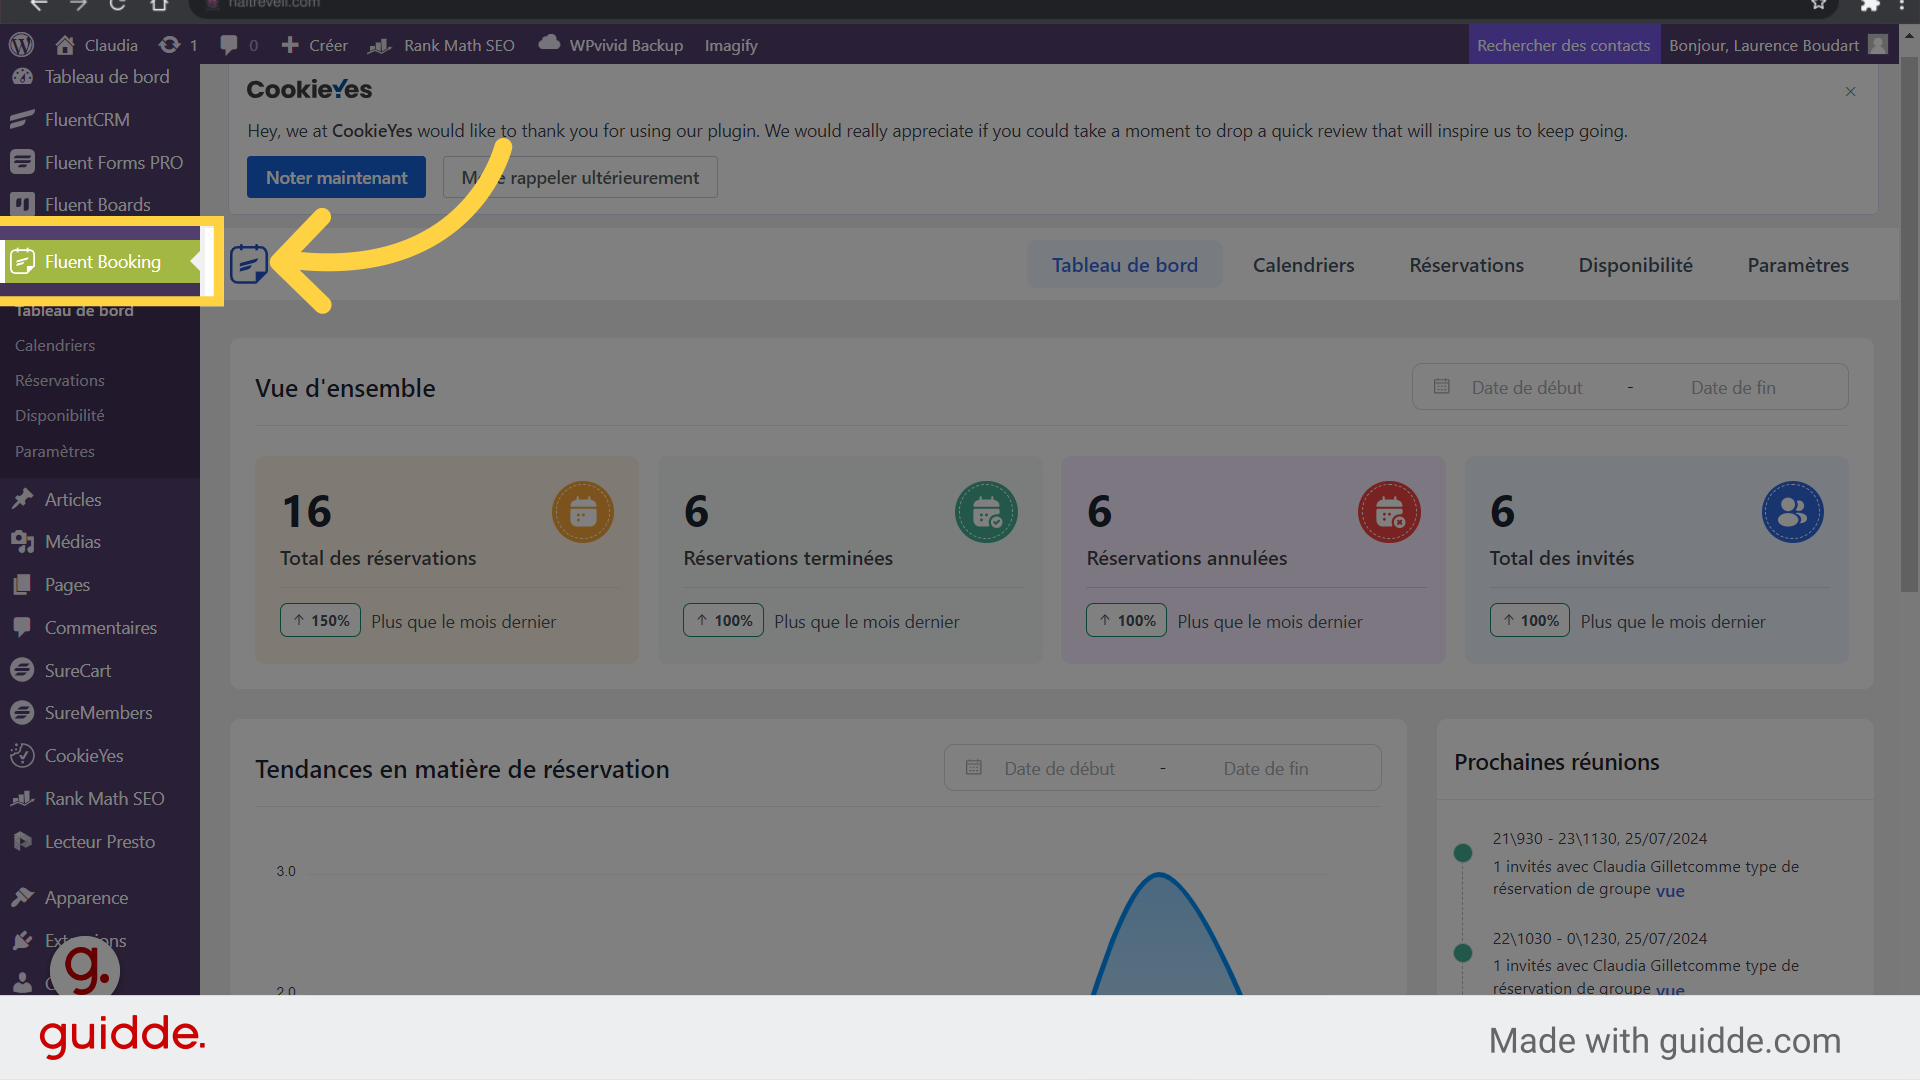Dismiss the CookieYes review notice
Screen dimensions: 1920x1080
point(1850,91)
